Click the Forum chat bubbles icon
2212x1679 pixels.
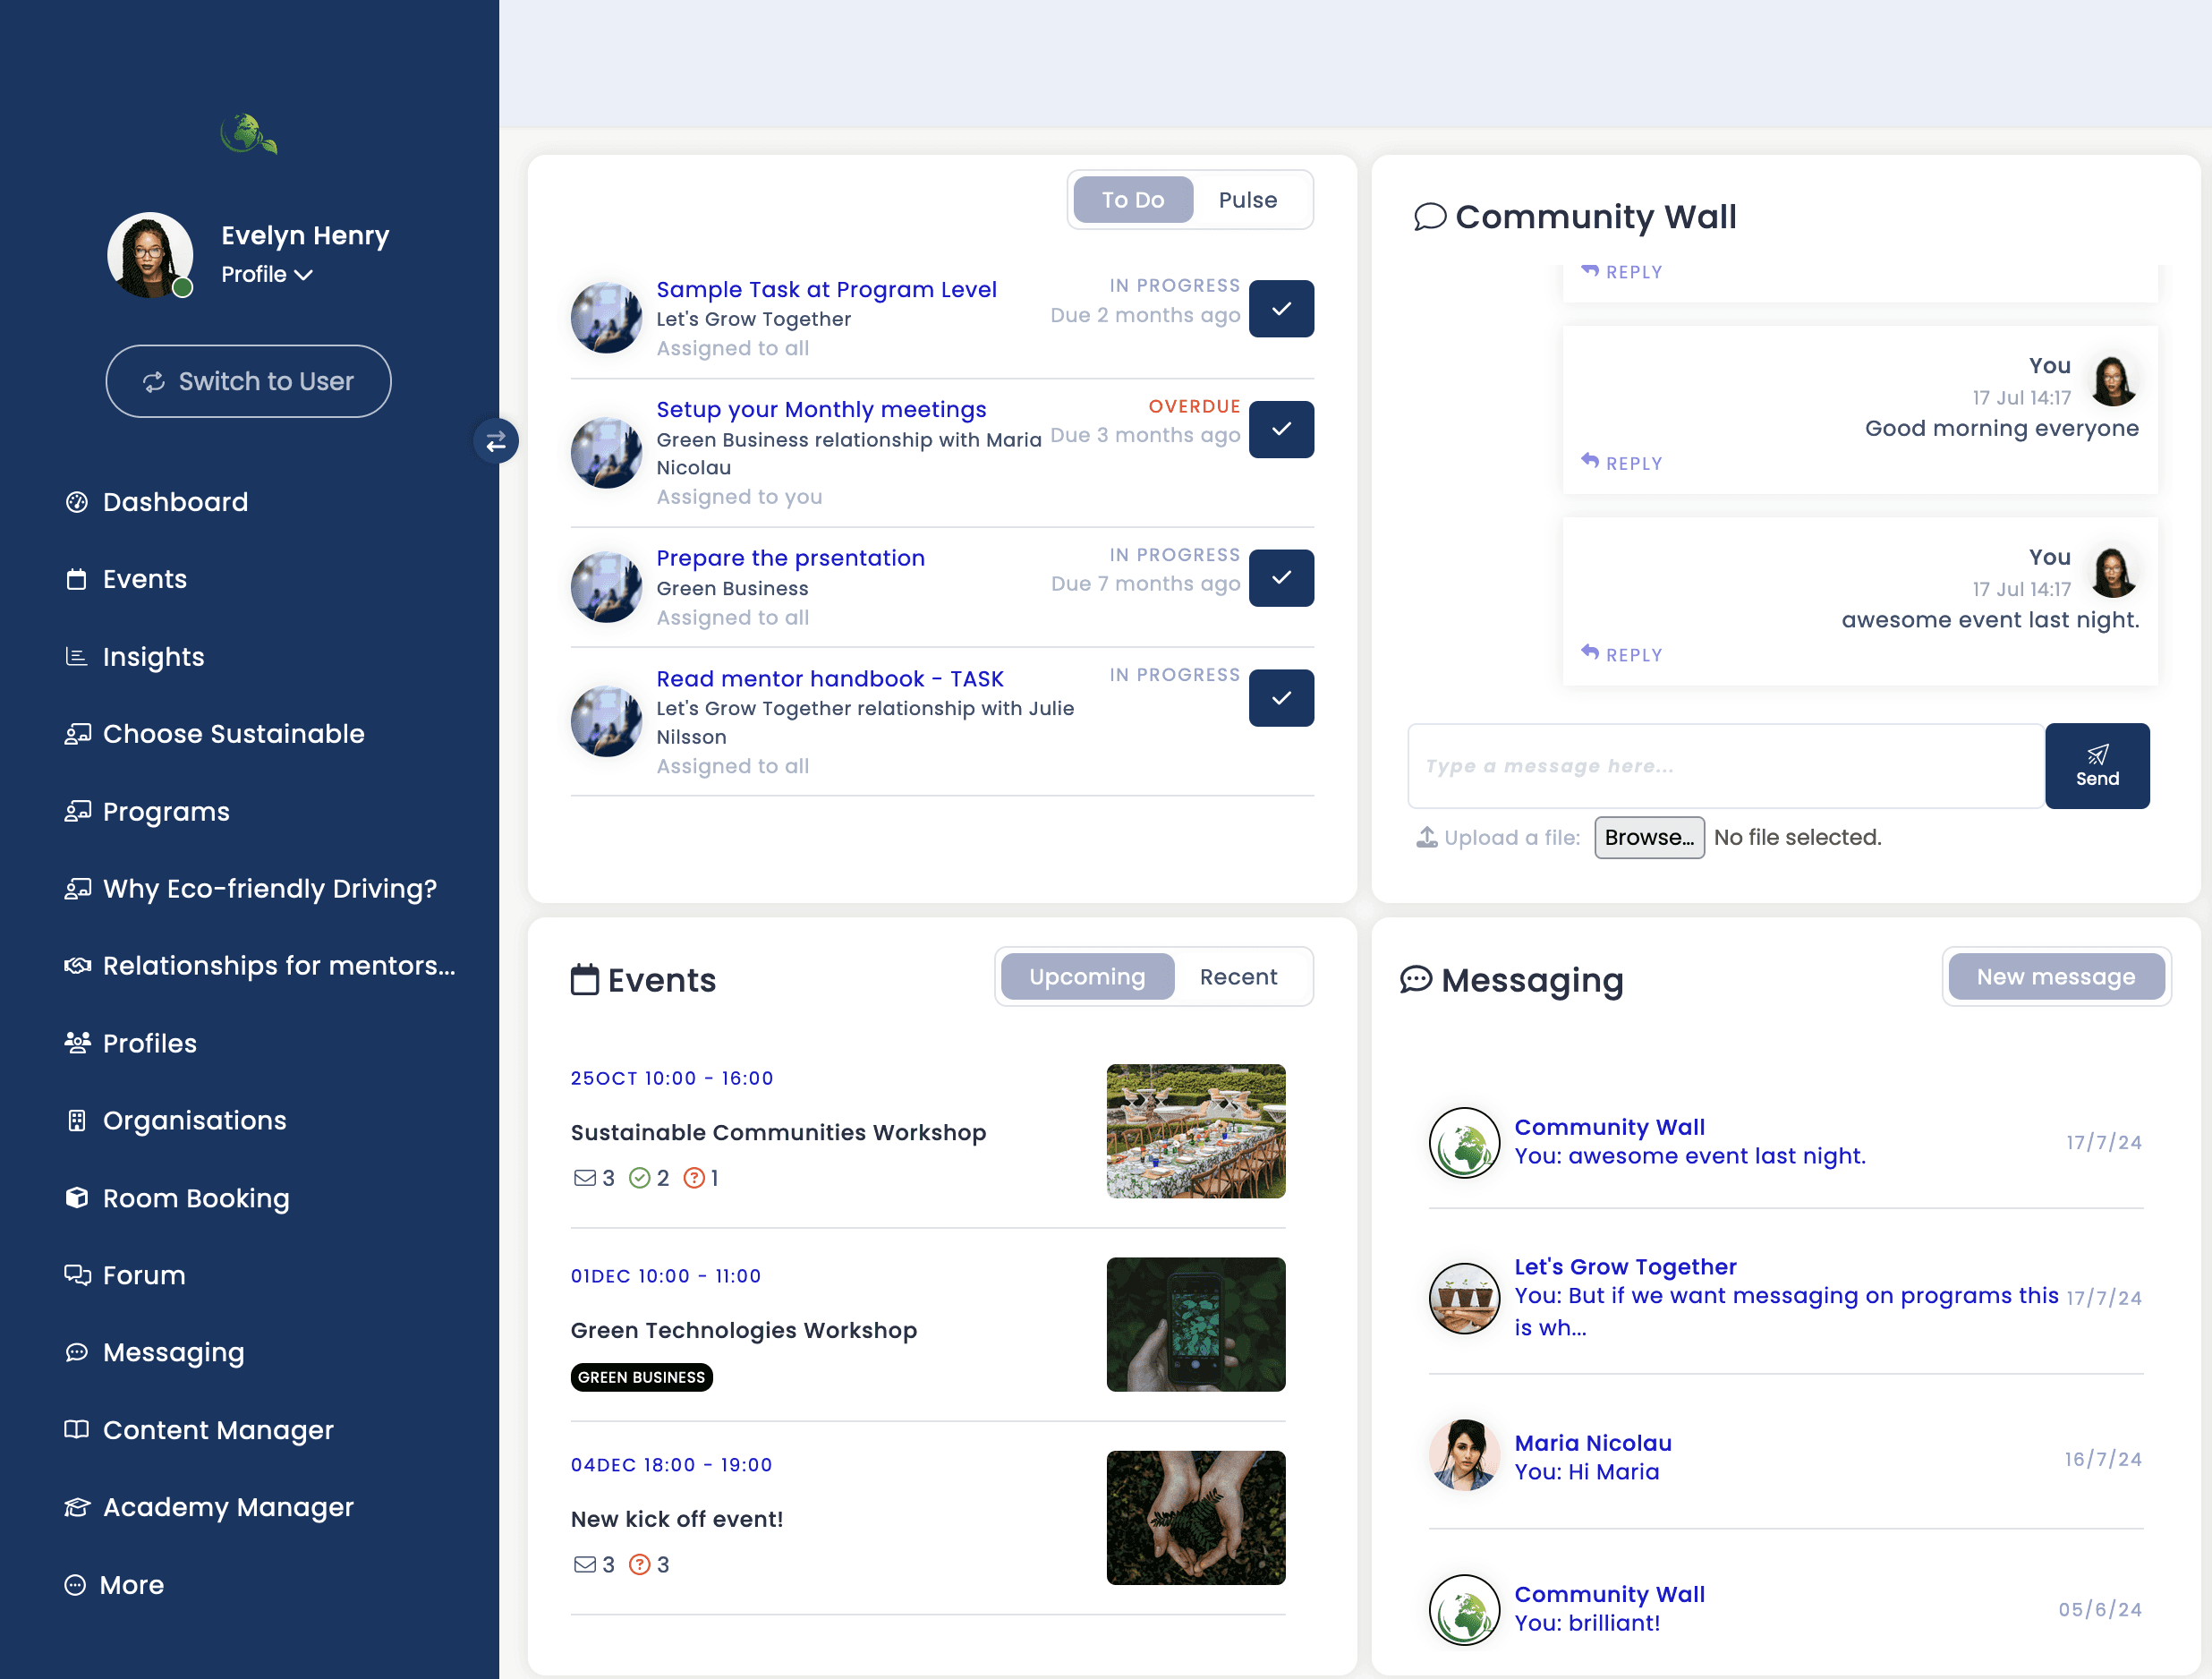point(76,1275)
